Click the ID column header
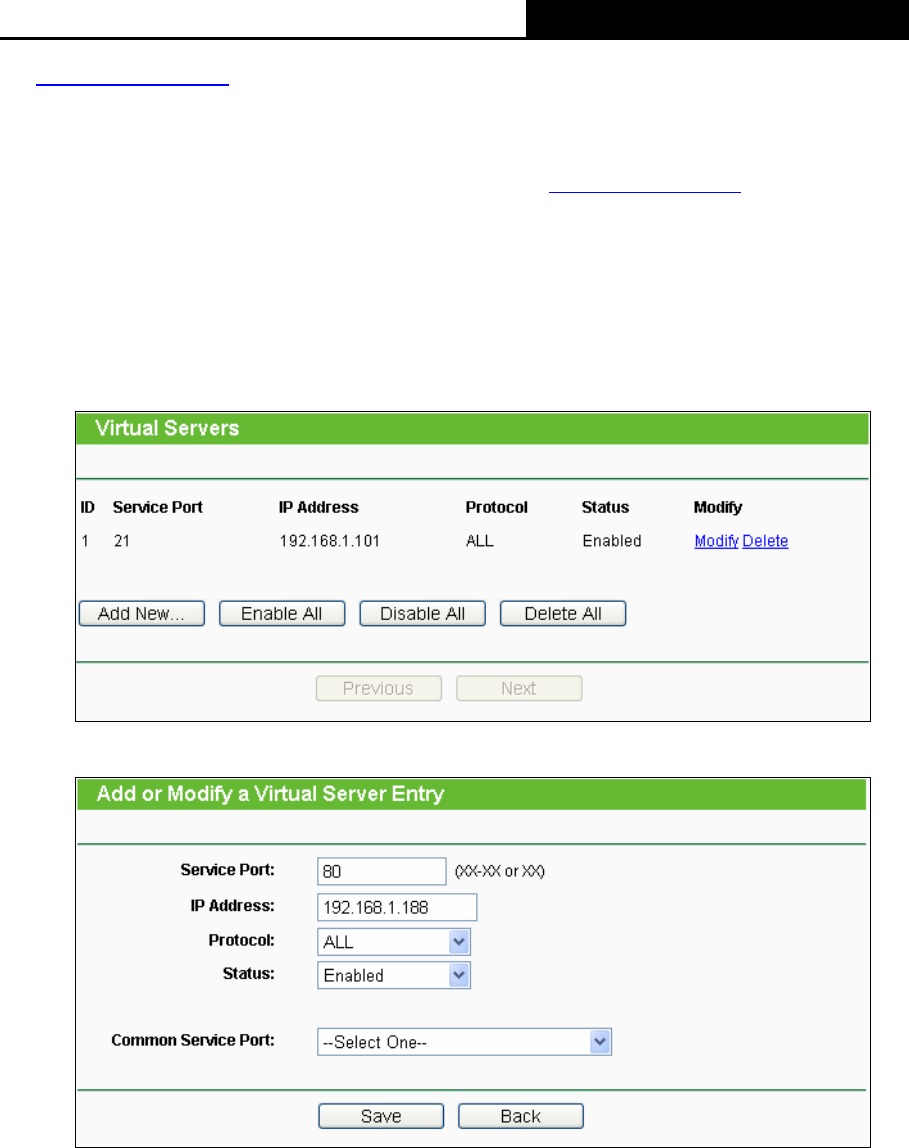Image resolution: width=909 pixels, height=1148 pixels. coord(88,507)
